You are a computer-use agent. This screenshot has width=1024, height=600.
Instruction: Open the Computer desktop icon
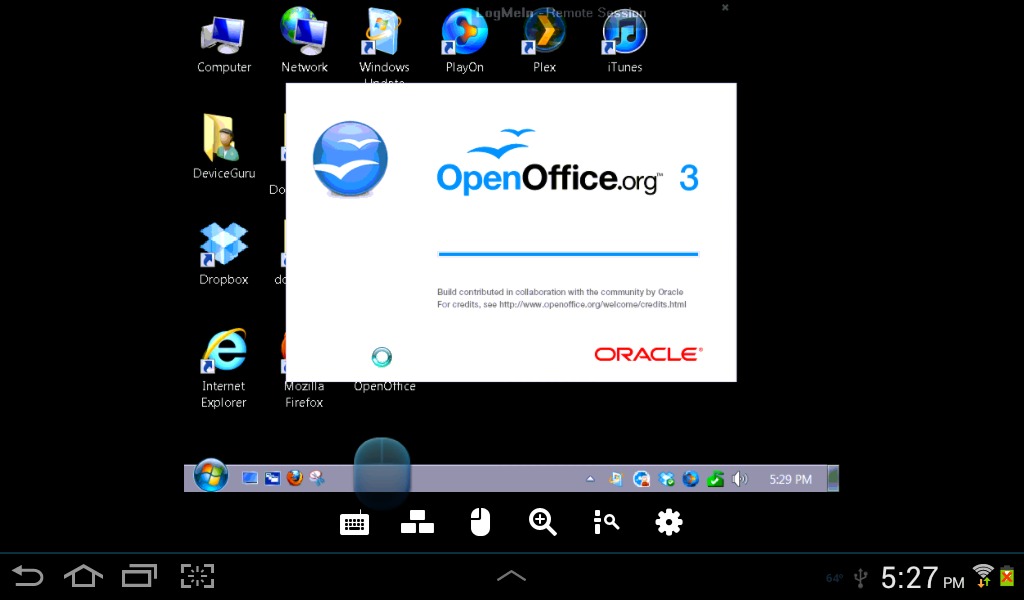tap(223, 45)
